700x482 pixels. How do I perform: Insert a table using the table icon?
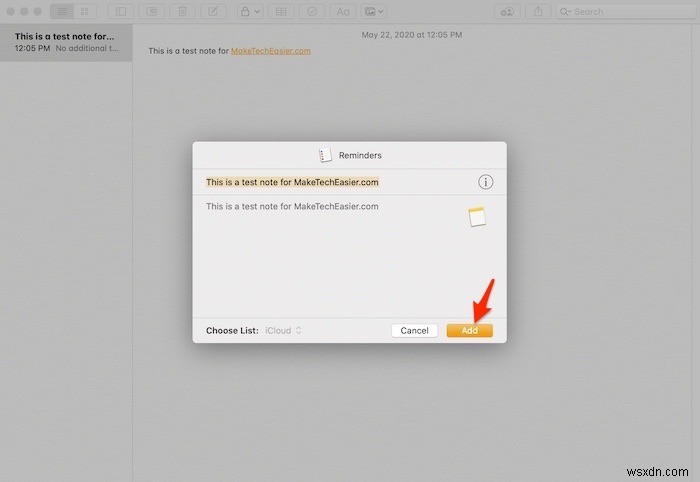[281, 12]
